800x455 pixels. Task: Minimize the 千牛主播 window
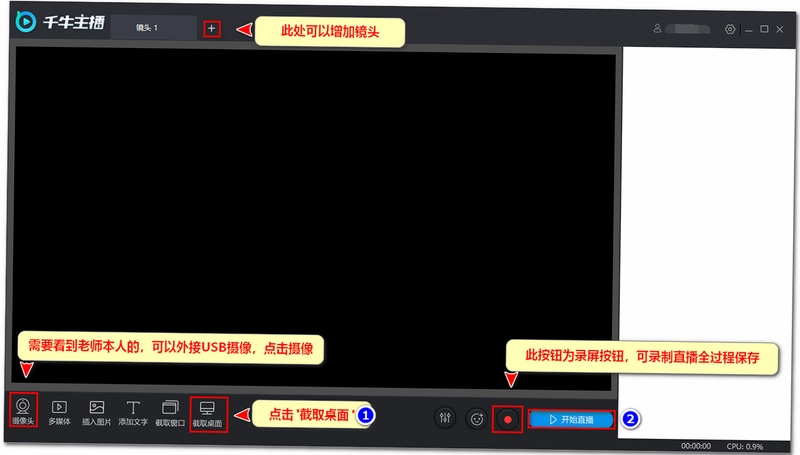pos(748,30)
